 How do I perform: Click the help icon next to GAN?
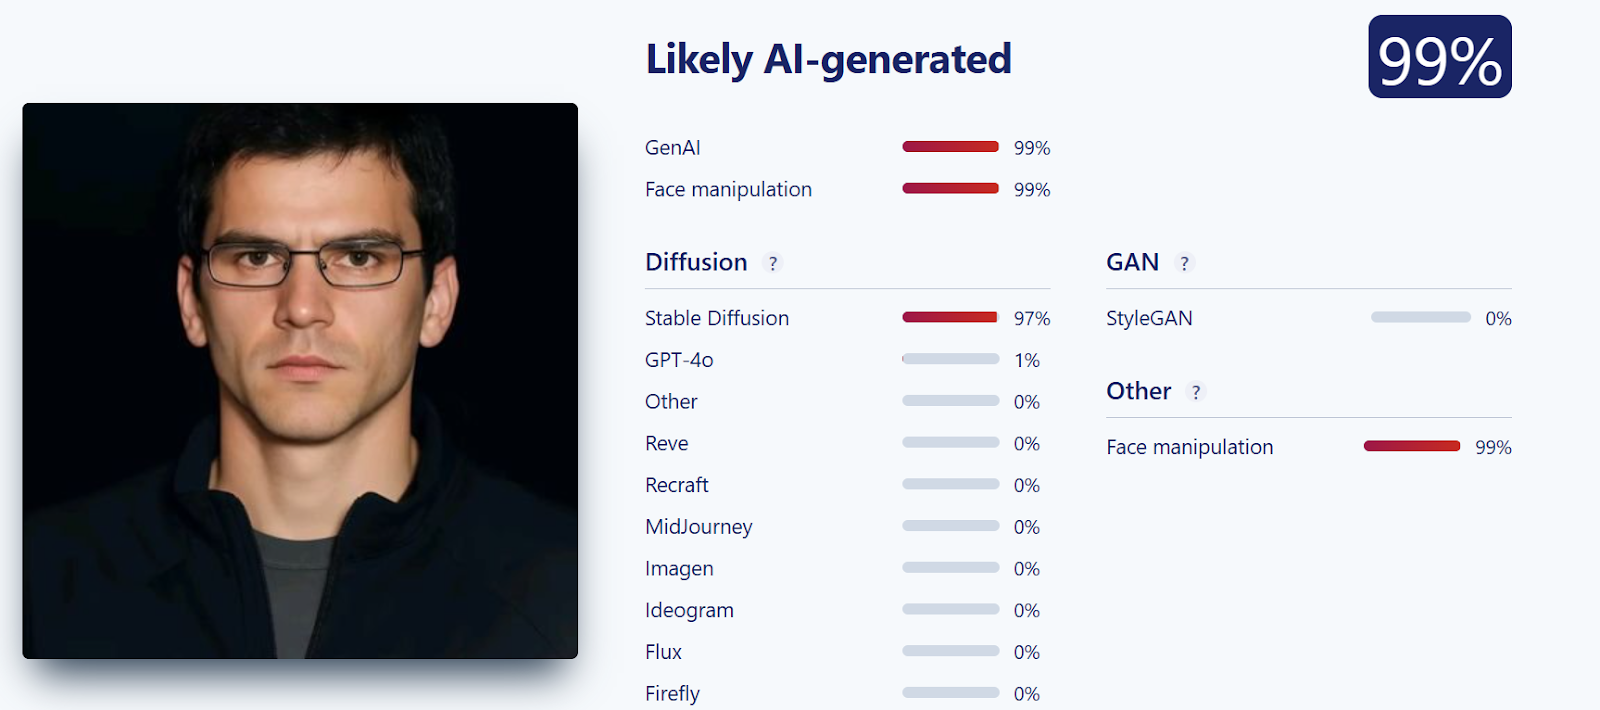pos(1184,263)
